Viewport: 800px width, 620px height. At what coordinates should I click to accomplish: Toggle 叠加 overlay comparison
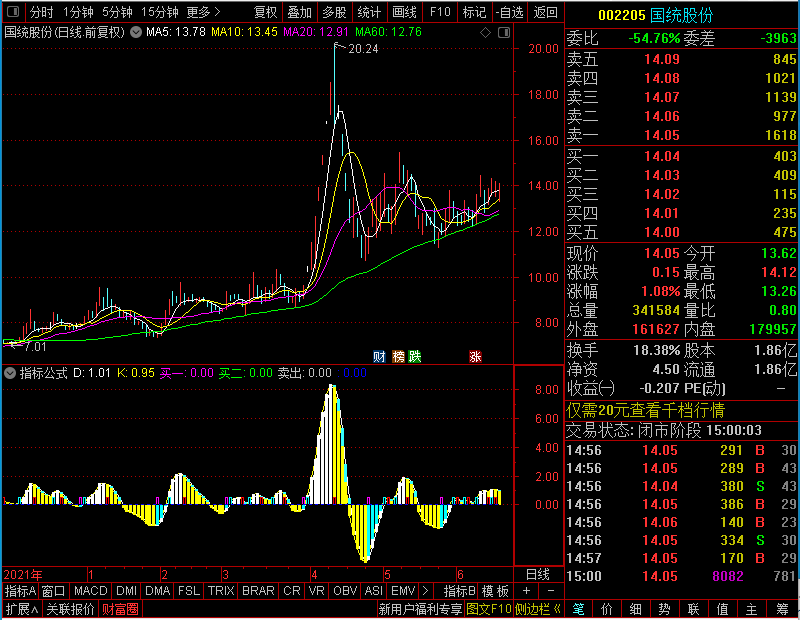(299, 12)
